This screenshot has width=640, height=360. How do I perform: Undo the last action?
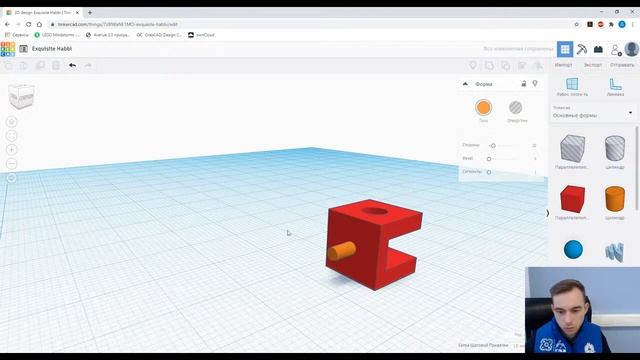(72, 65)
